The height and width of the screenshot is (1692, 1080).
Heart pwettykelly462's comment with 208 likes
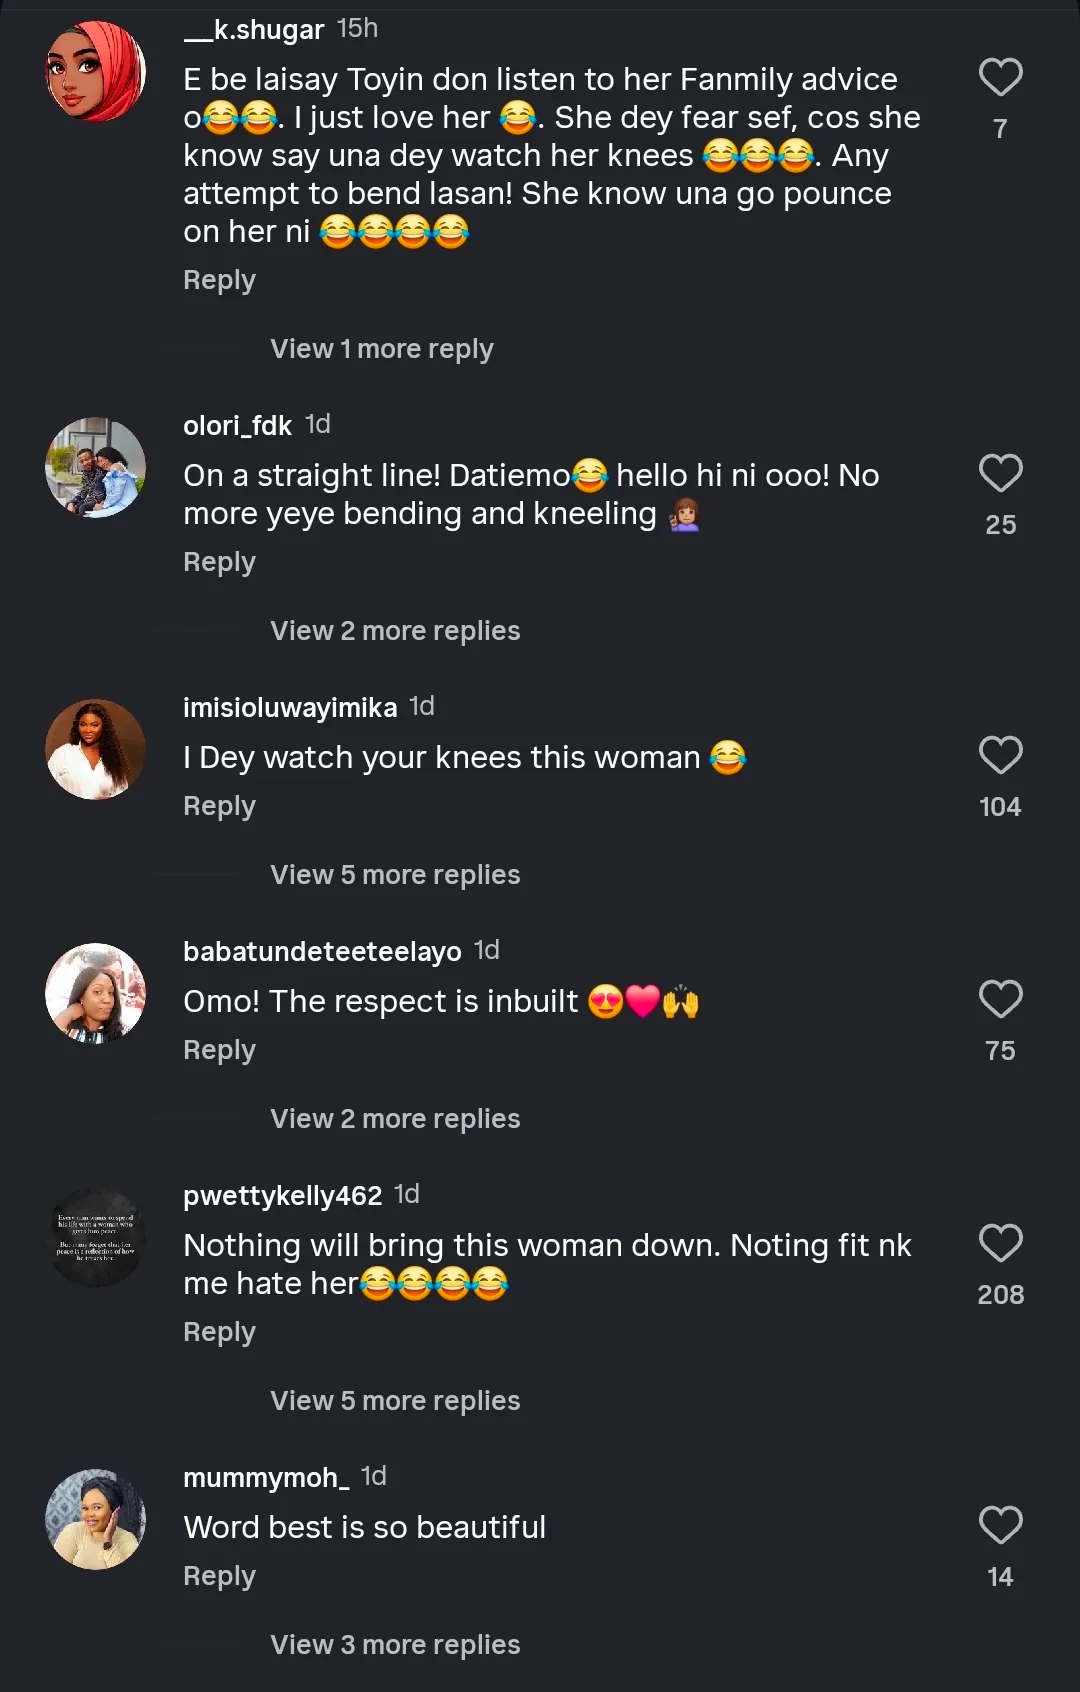1000,1244
